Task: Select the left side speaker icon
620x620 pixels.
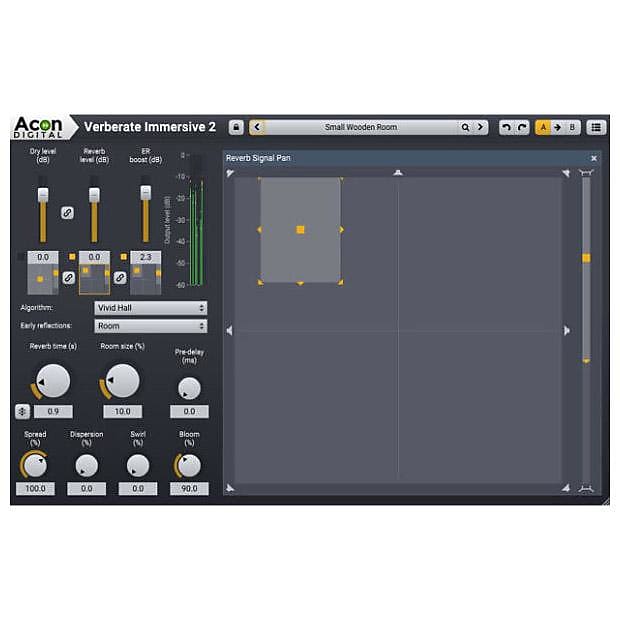Action: (229, 330)
